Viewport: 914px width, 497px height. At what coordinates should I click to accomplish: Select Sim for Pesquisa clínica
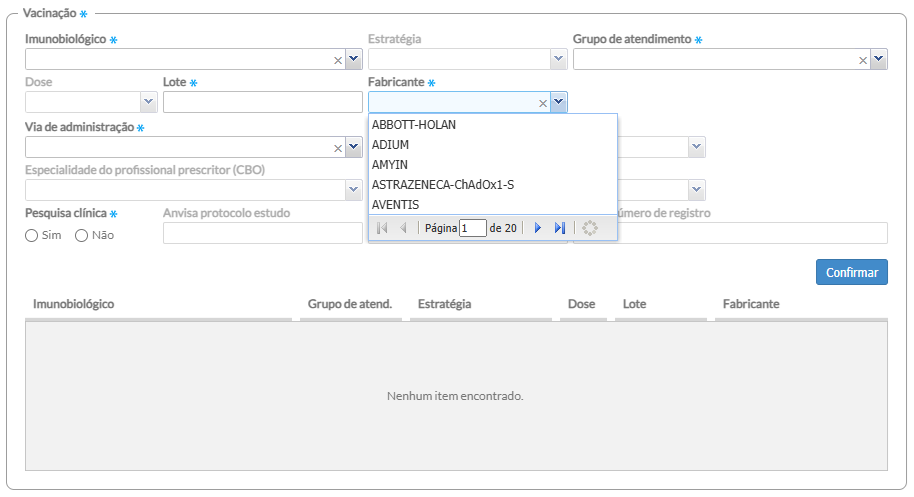coord(32,235)
